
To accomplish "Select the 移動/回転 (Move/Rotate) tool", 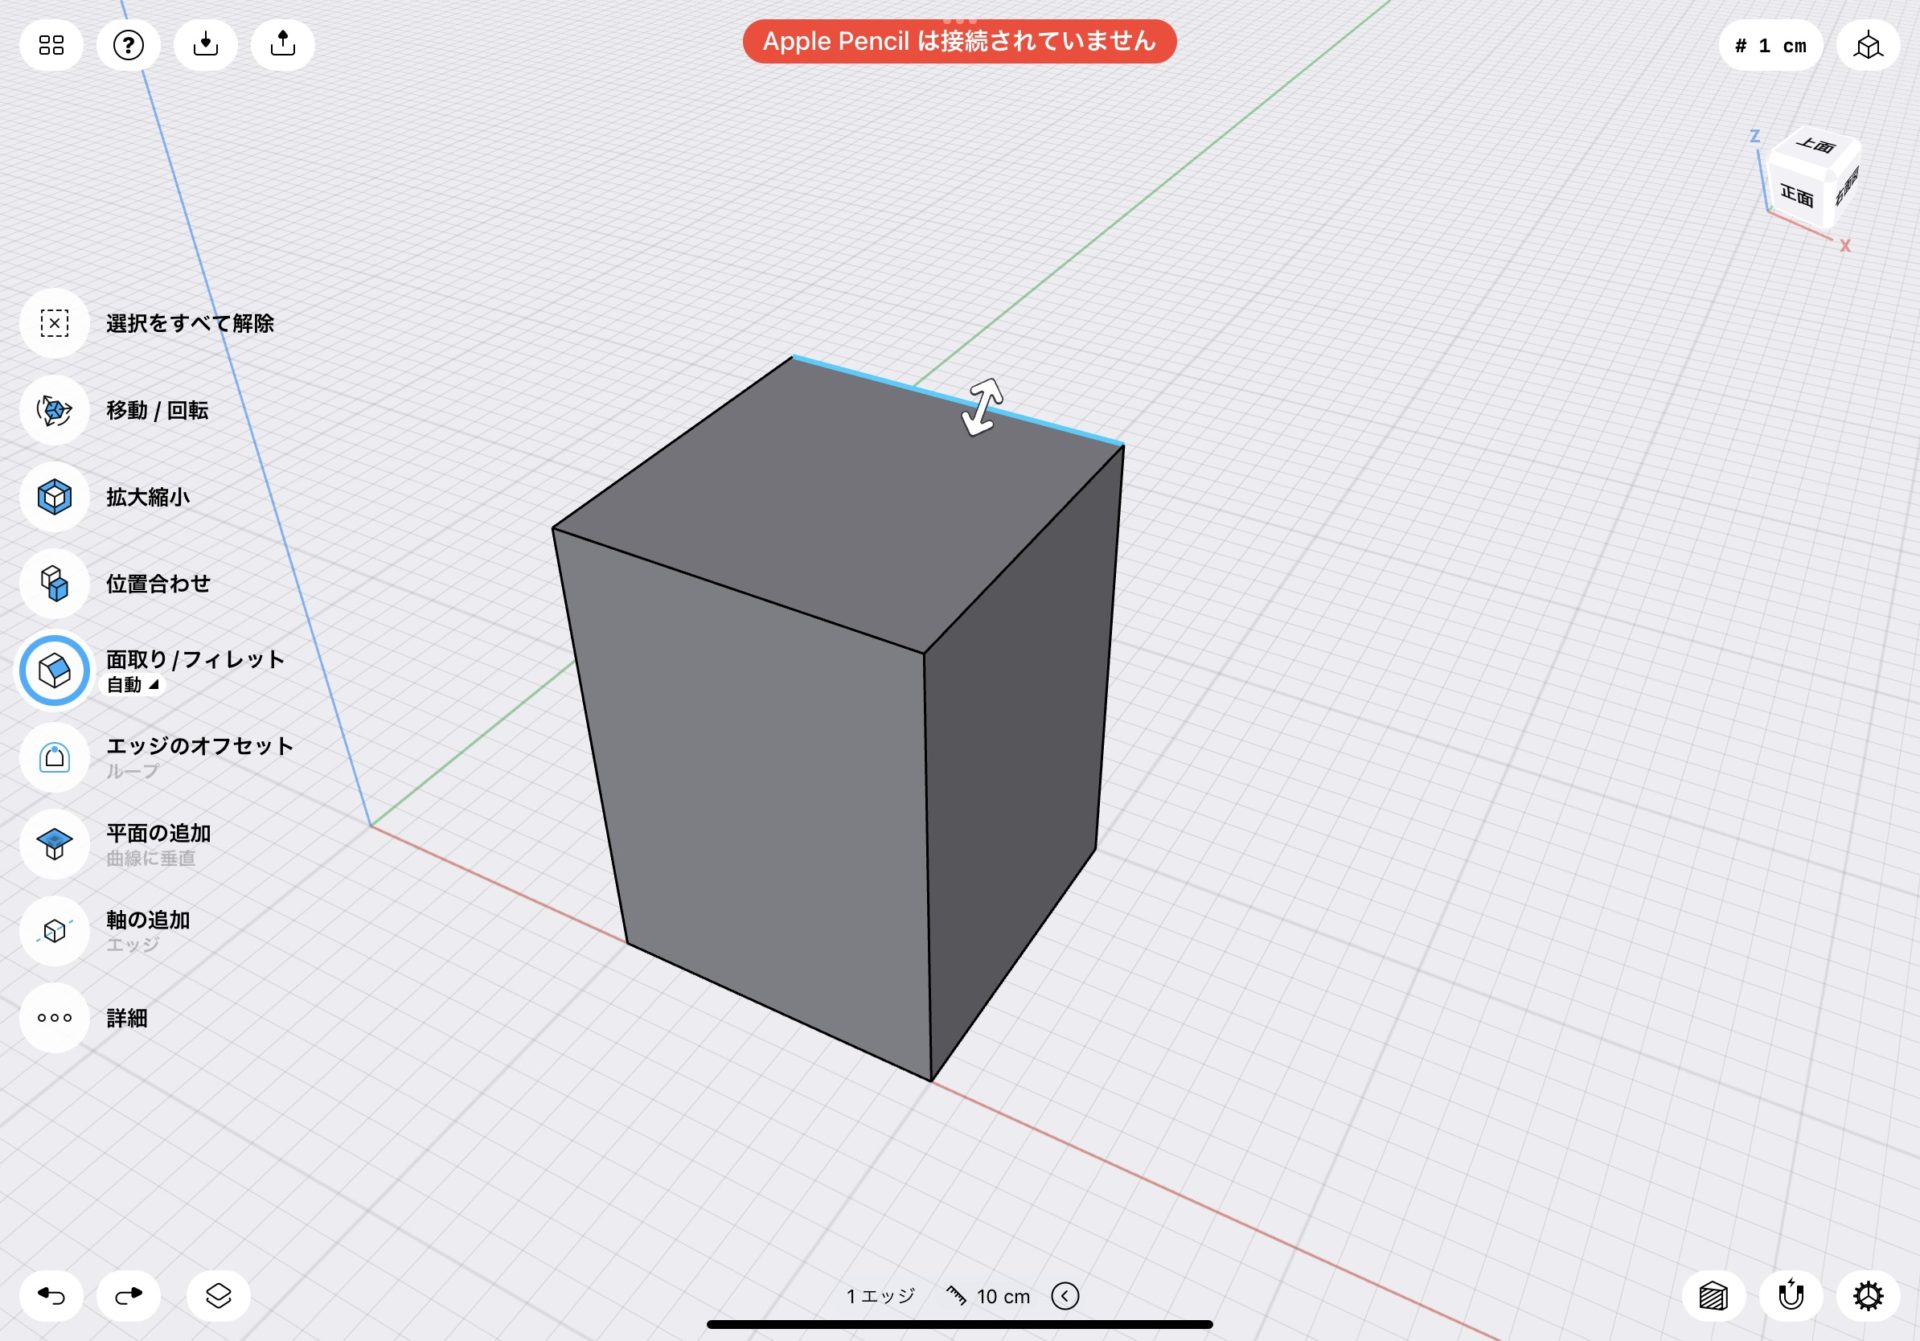I will (54, 410).
